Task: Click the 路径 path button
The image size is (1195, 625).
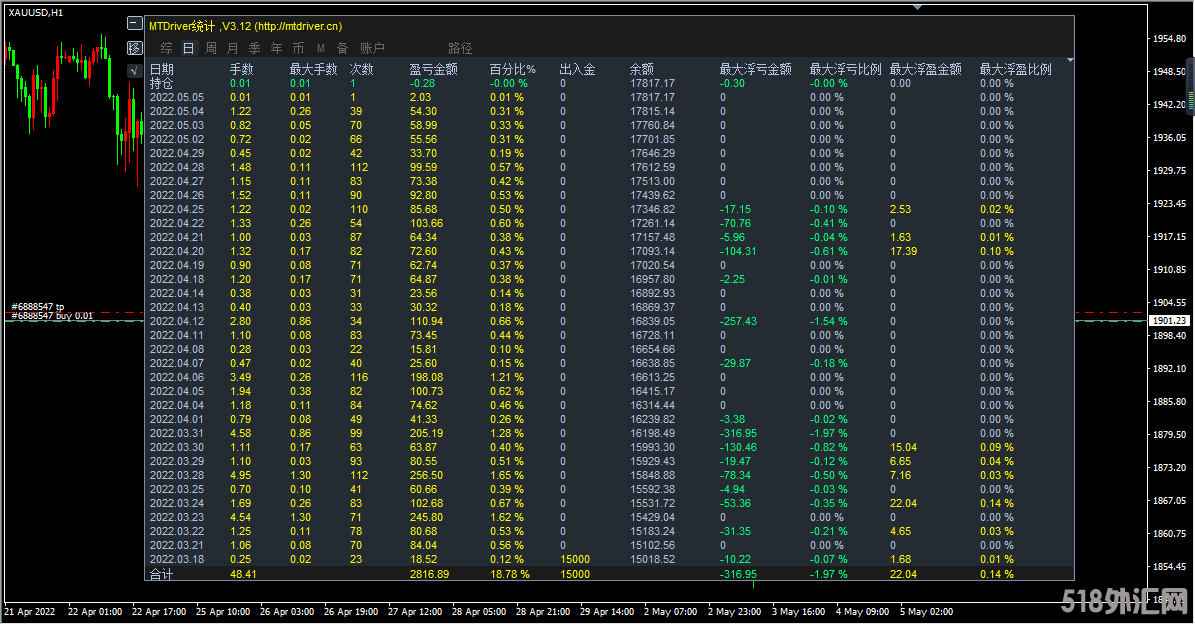Action: click(x=460, y=48)
